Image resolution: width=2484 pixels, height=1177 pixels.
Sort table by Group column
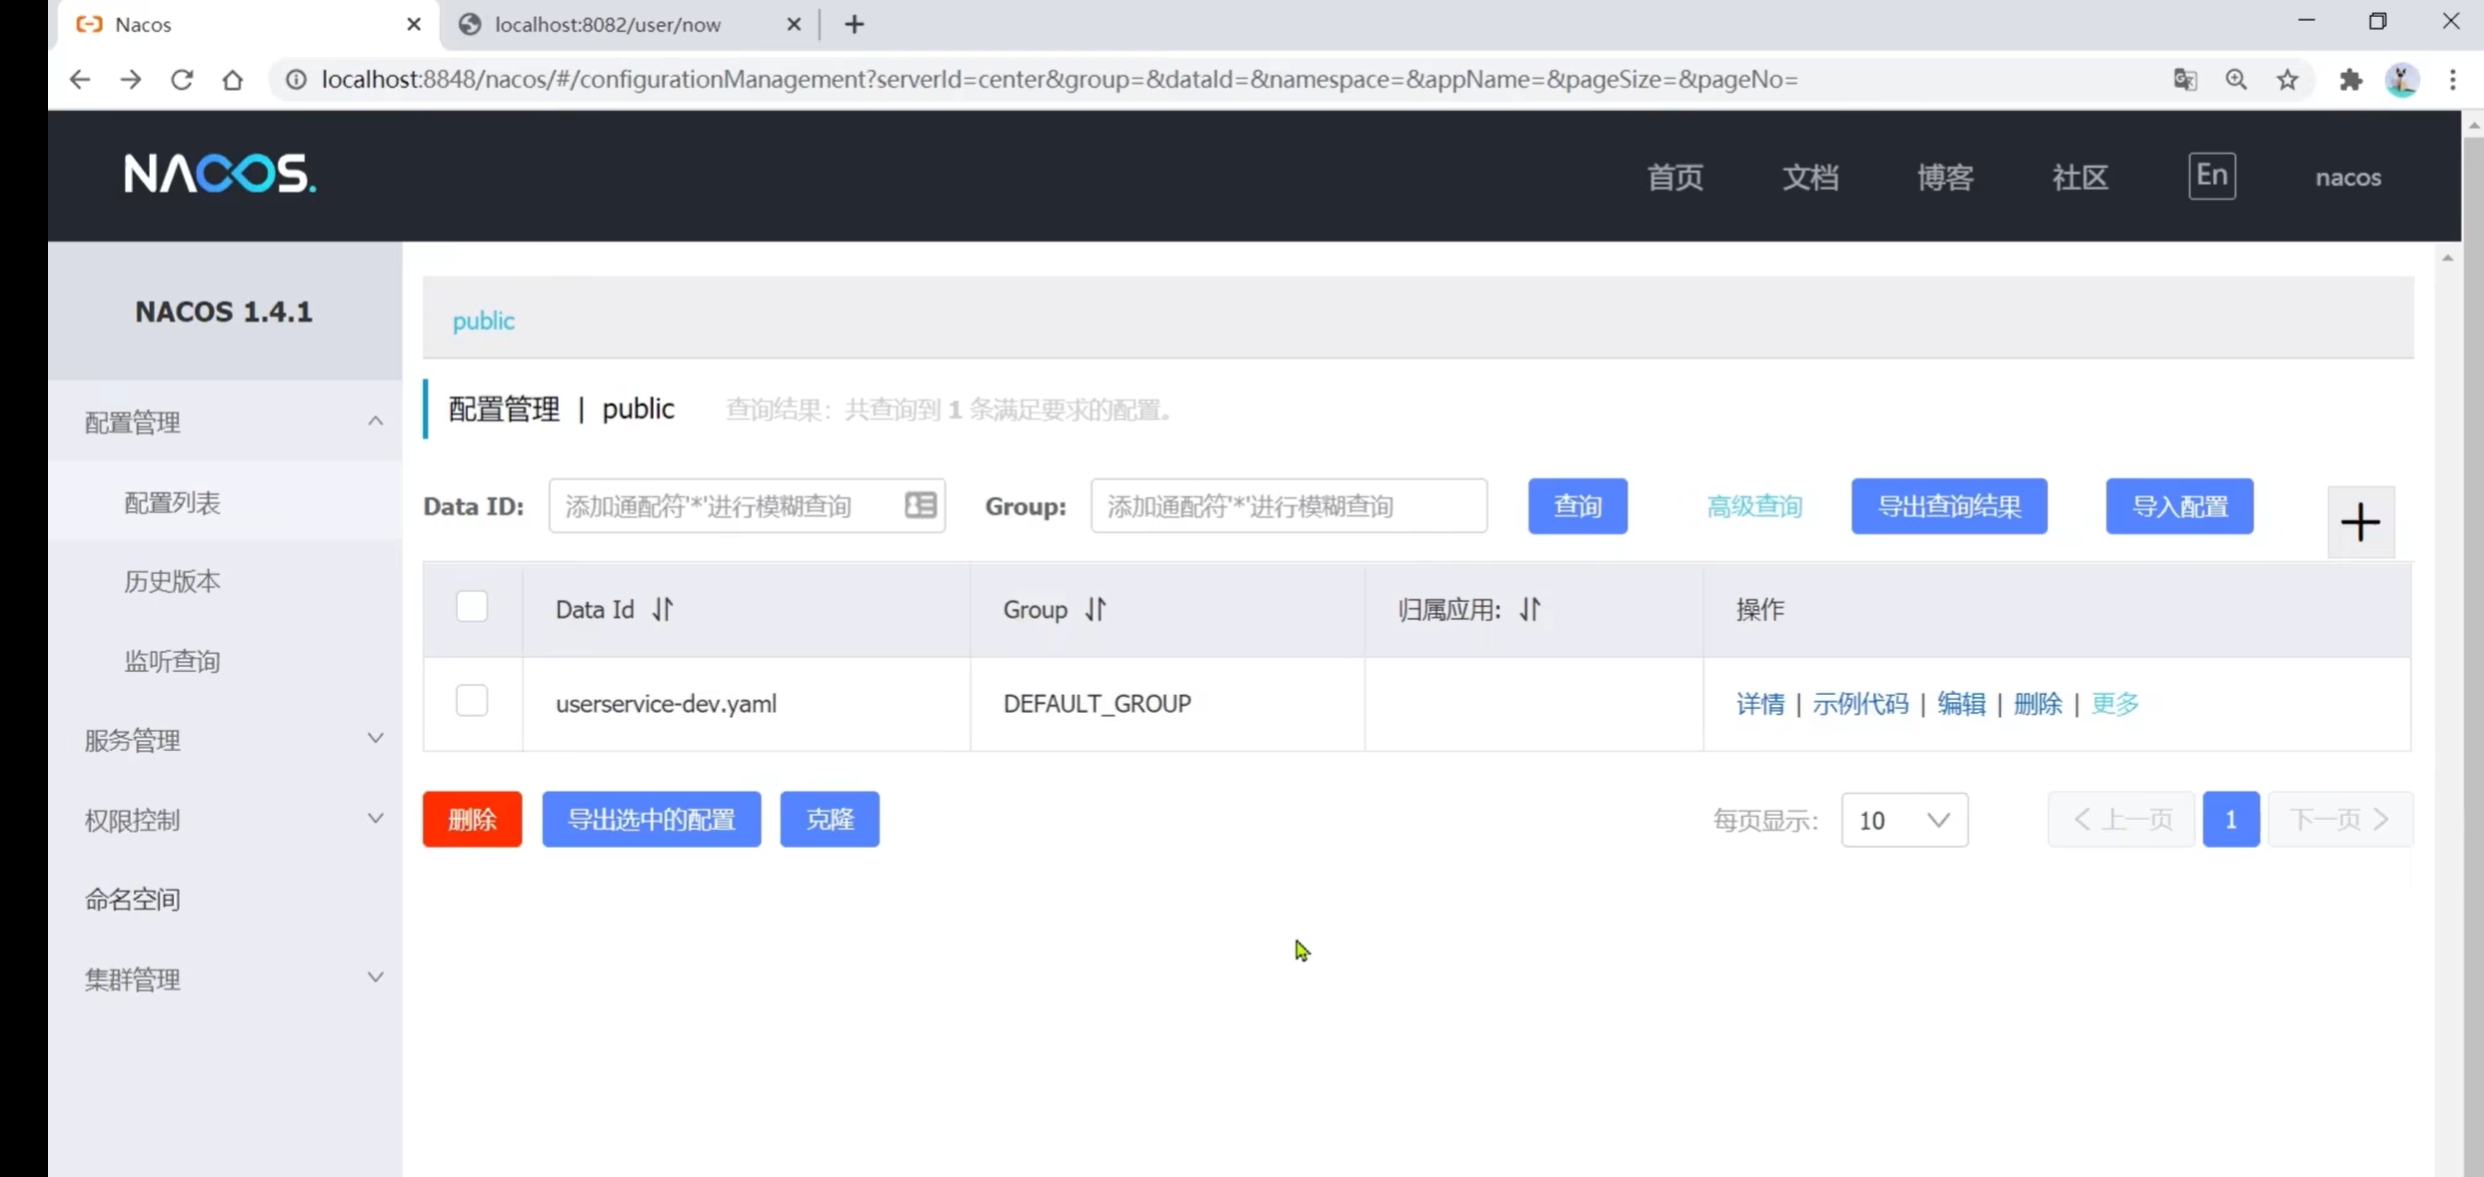tap(1096, 609)
